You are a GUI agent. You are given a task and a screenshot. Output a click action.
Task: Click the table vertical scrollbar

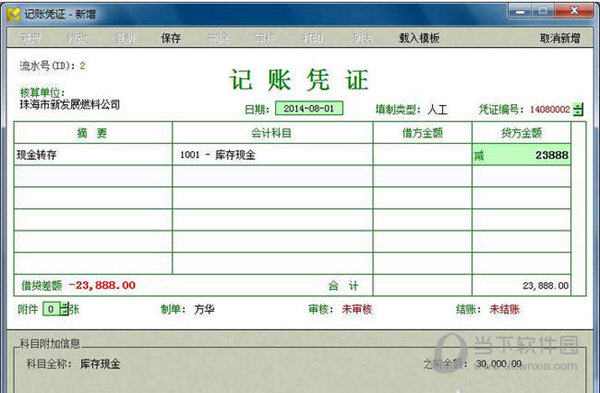pos(578,209)
